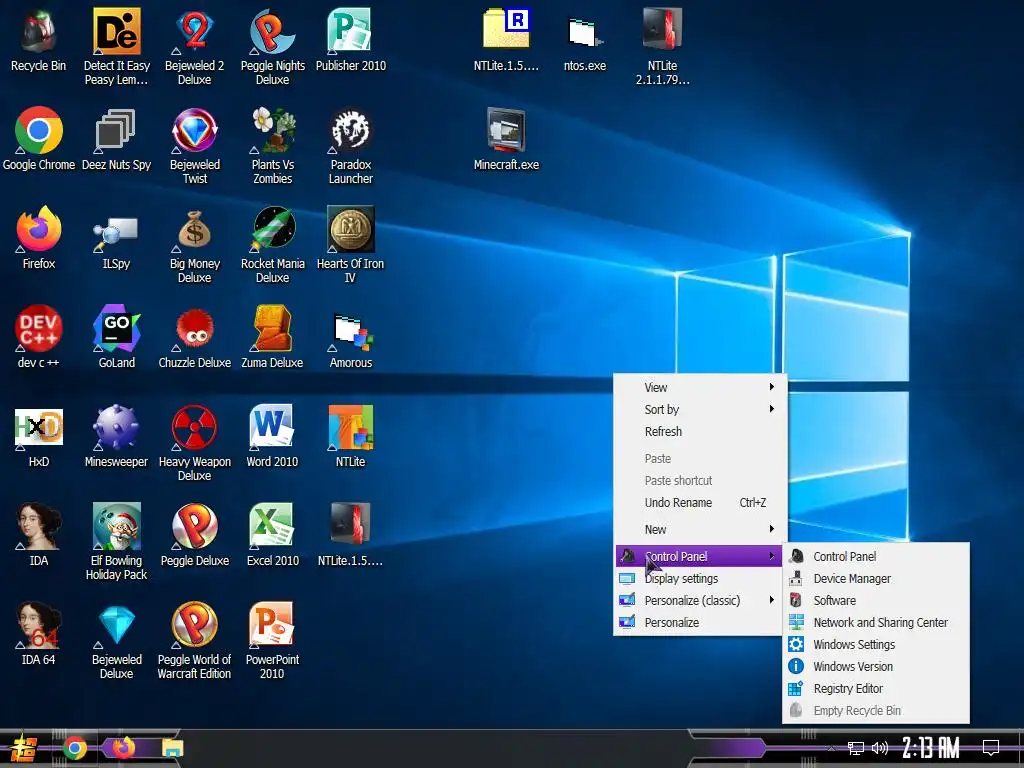Image resolution: width=1024 pixels, height=768 pixels.
Task: Click the Start button on taskbar
Action: [x=24, y=748]
